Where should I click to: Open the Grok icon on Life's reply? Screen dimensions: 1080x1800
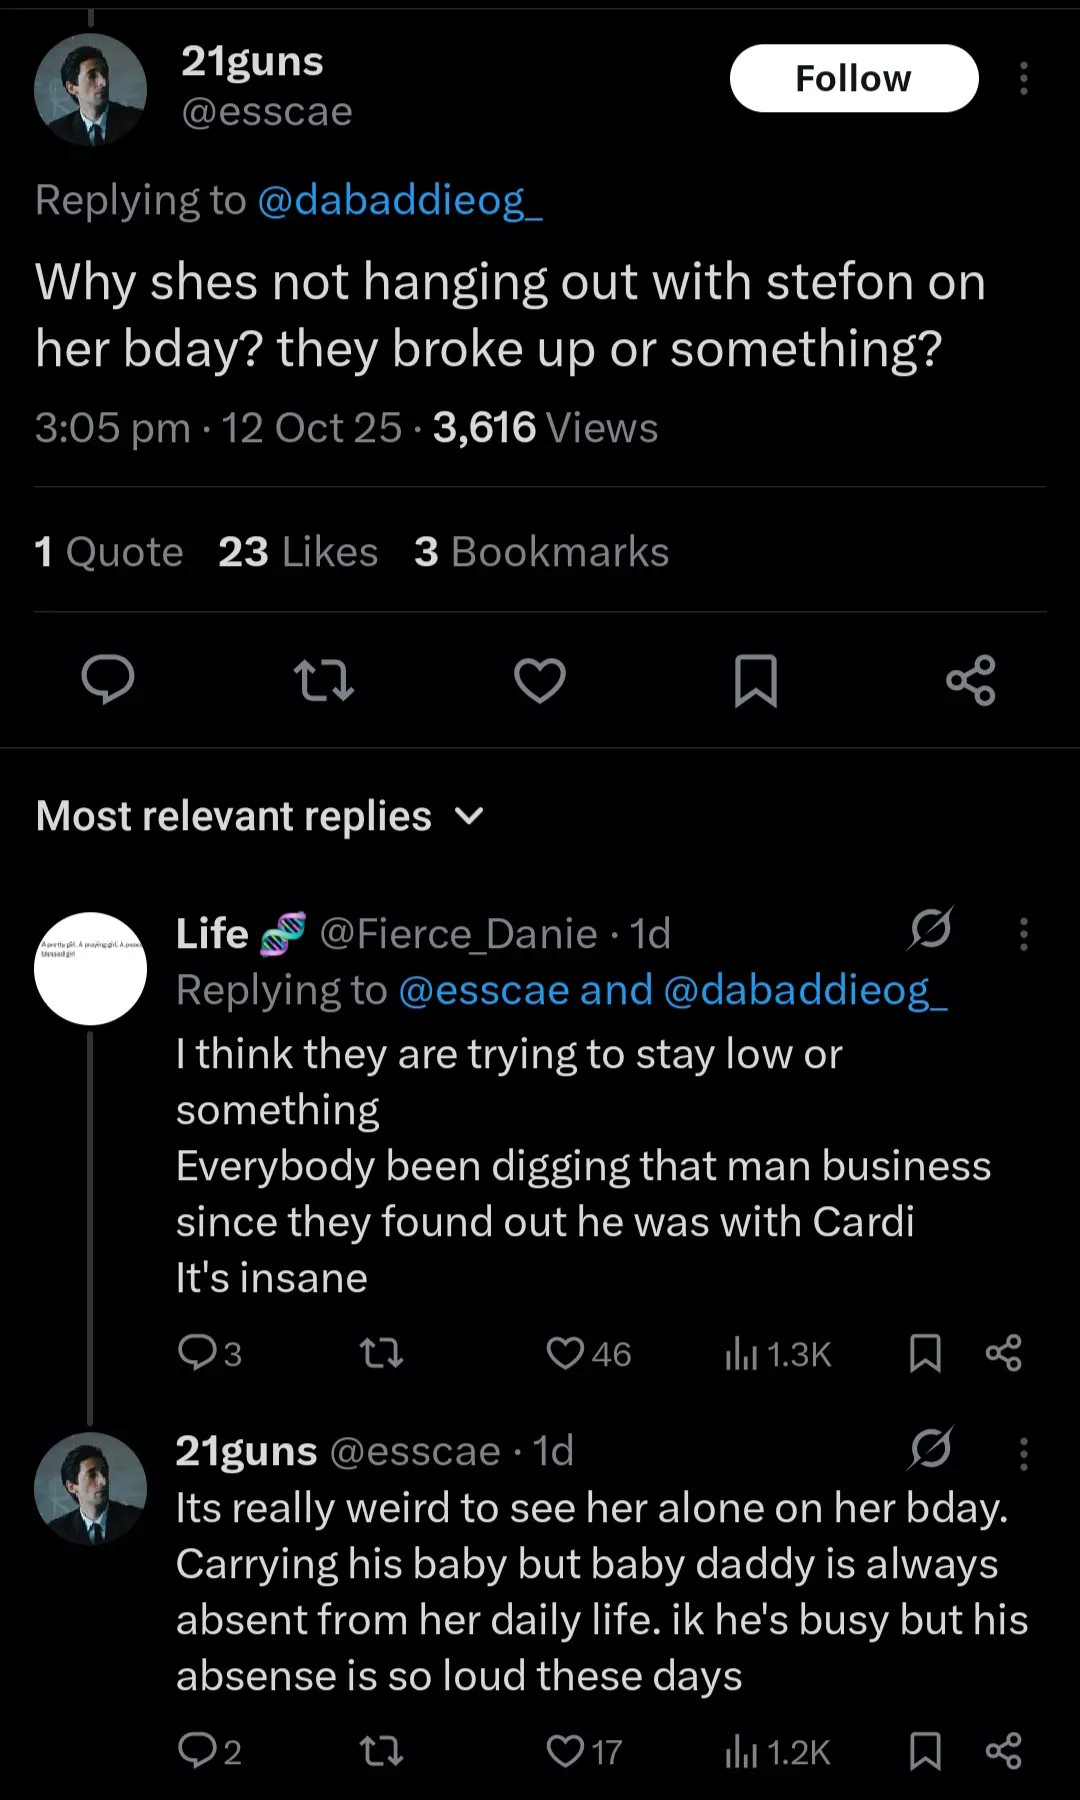pos(931,930)
